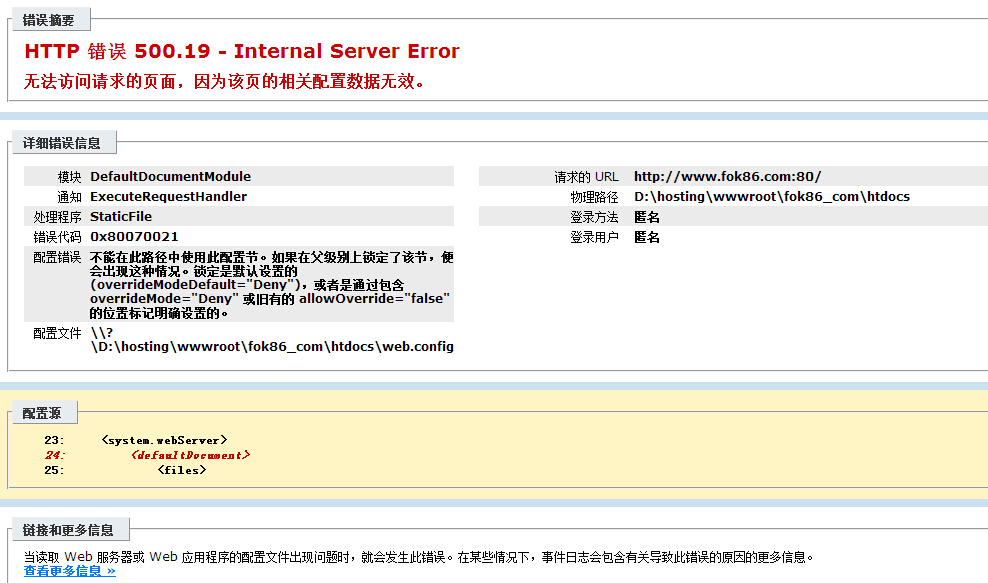Click the 登录用户 label
This screenshot has height=584, width=988.
click(594, 237)
